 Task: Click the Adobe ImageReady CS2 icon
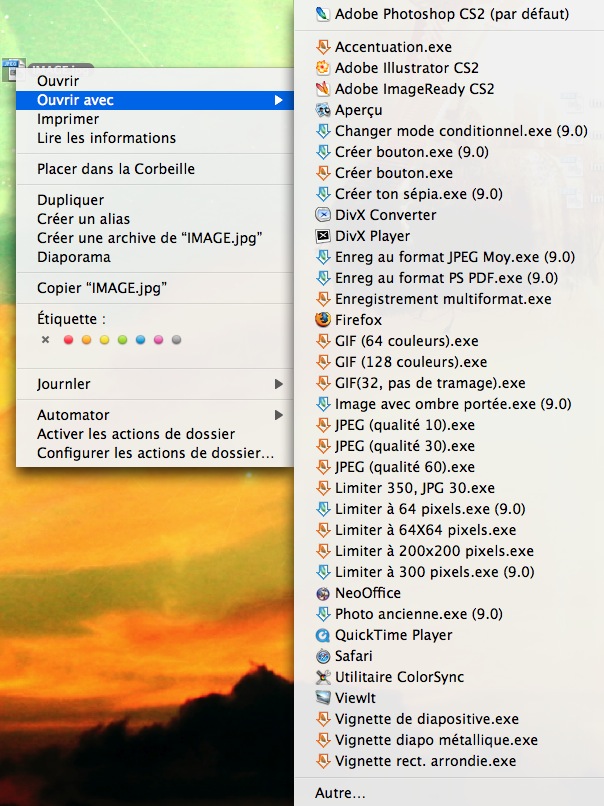click(x=322, y=89)
